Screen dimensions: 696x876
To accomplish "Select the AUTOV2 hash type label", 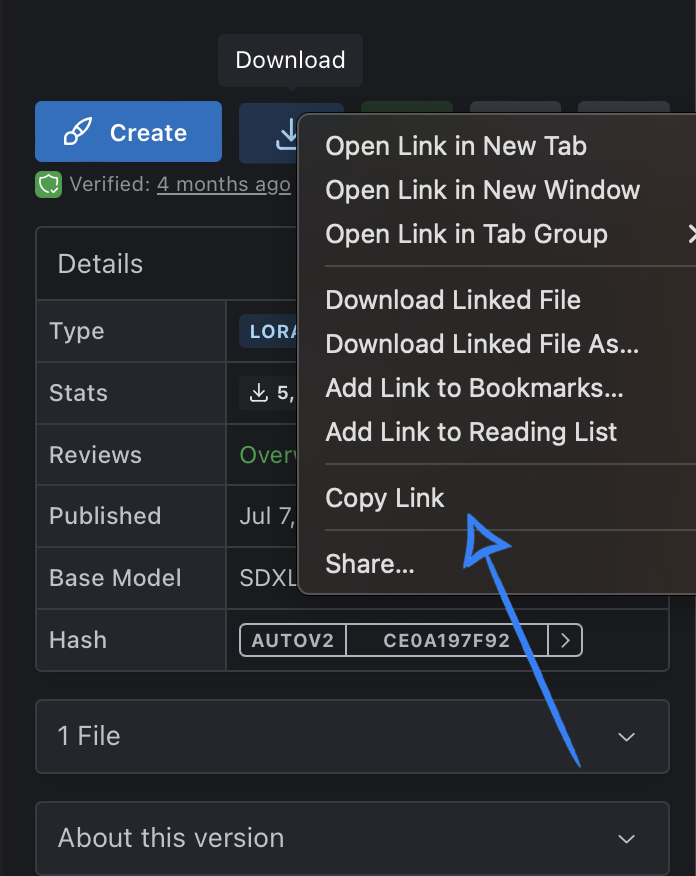I will [293, 641].
